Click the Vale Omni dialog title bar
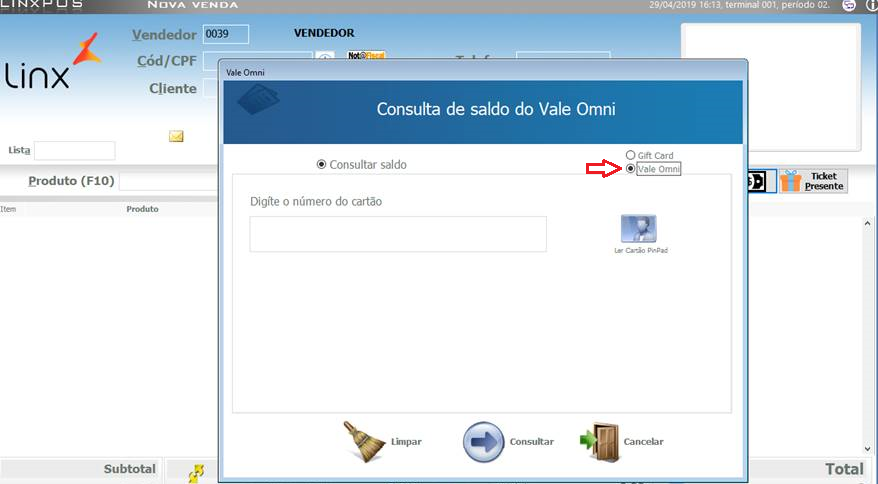The image size is (878, 484). point(483,72)
